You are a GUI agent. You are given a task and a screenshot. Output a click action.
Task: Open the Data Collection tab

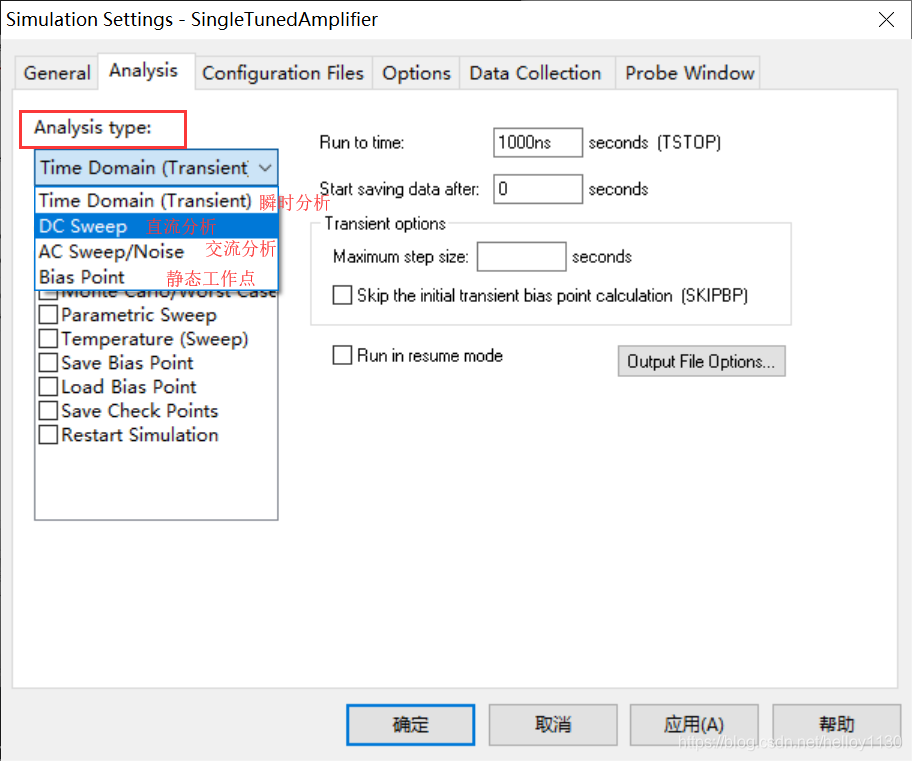[x=535, y=73]
